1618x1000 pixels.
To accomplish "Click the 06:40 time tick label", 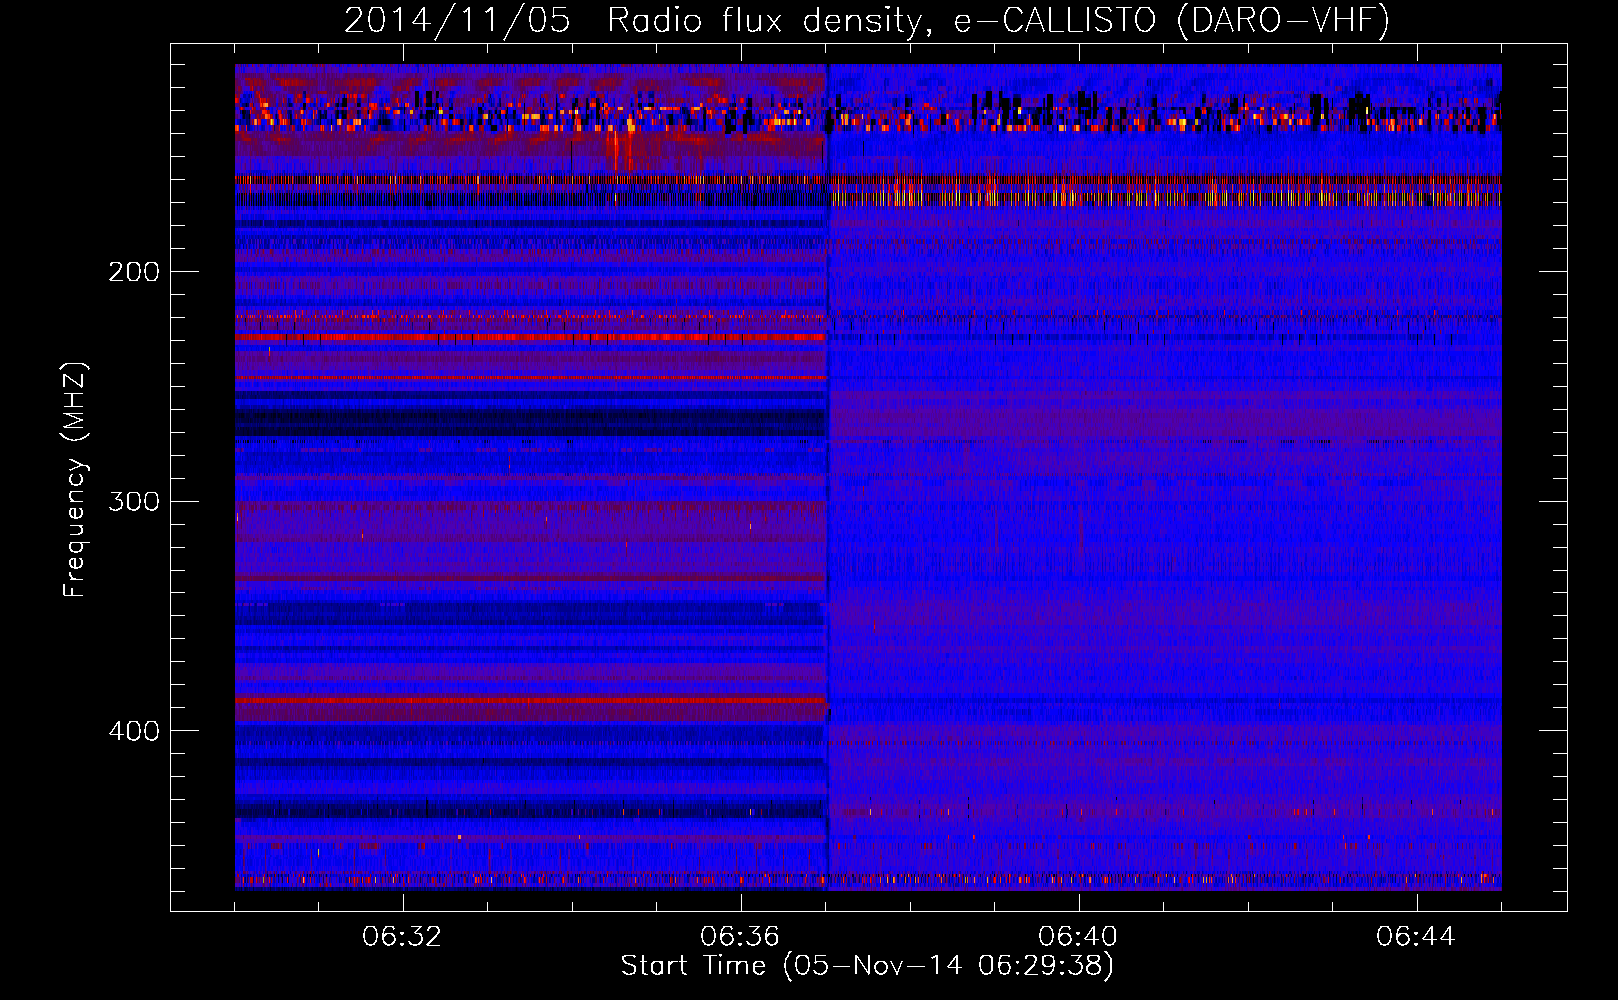I will 1078,937.
